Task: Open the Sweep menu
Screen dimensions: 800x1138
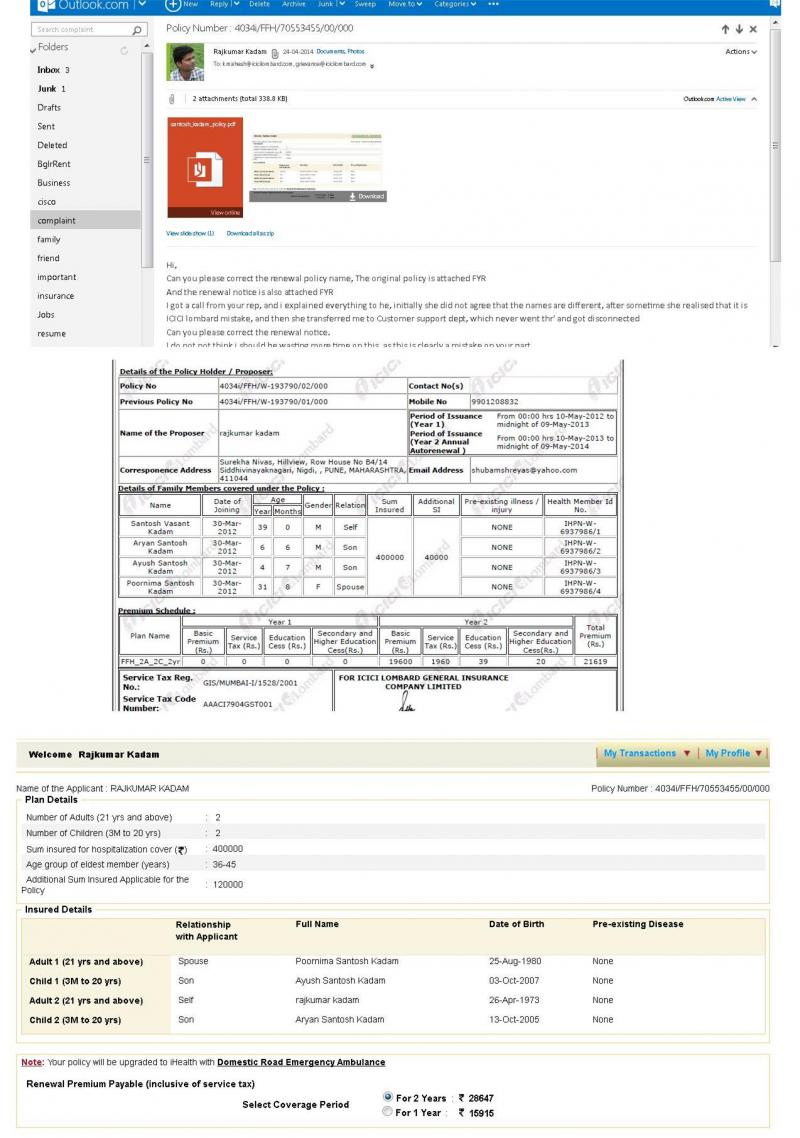Action: (x=365, y=4)
